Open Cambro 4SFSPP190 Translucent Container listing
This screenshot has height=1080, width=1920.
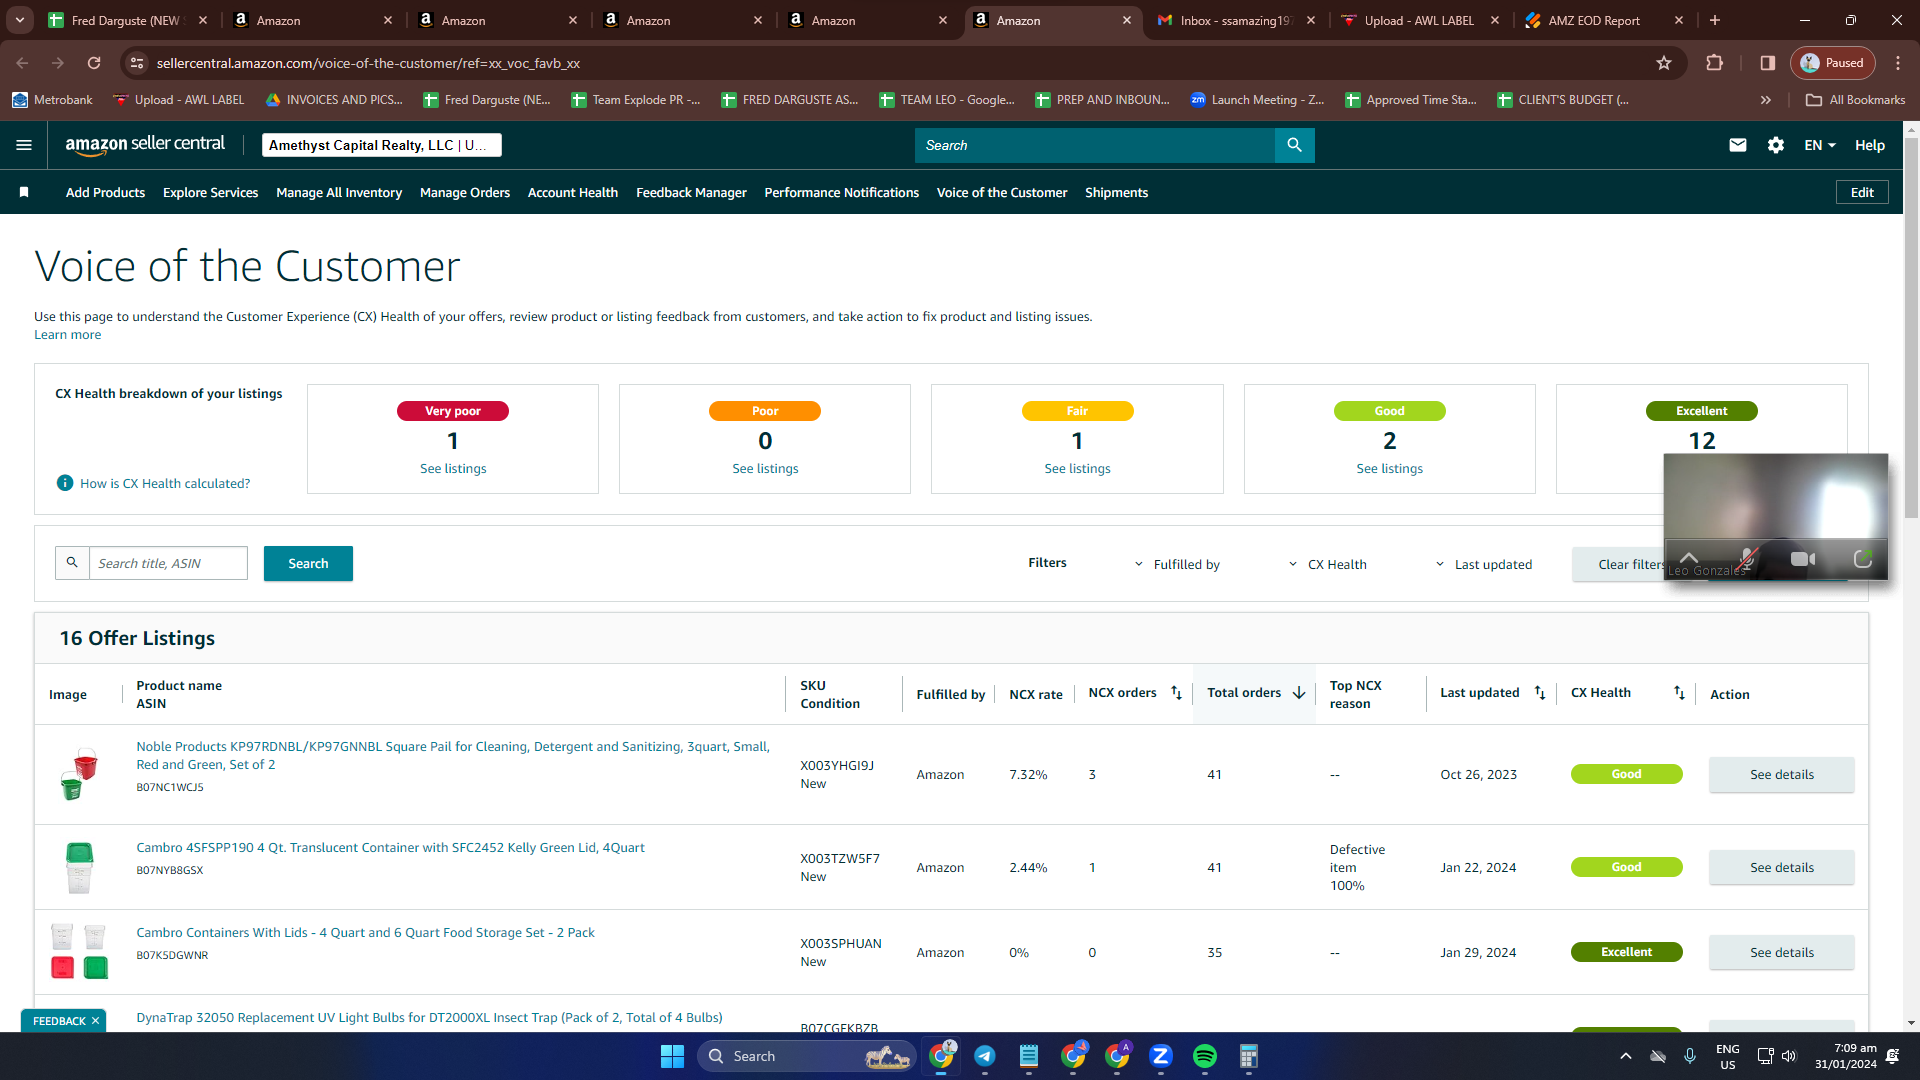(390, 848)
